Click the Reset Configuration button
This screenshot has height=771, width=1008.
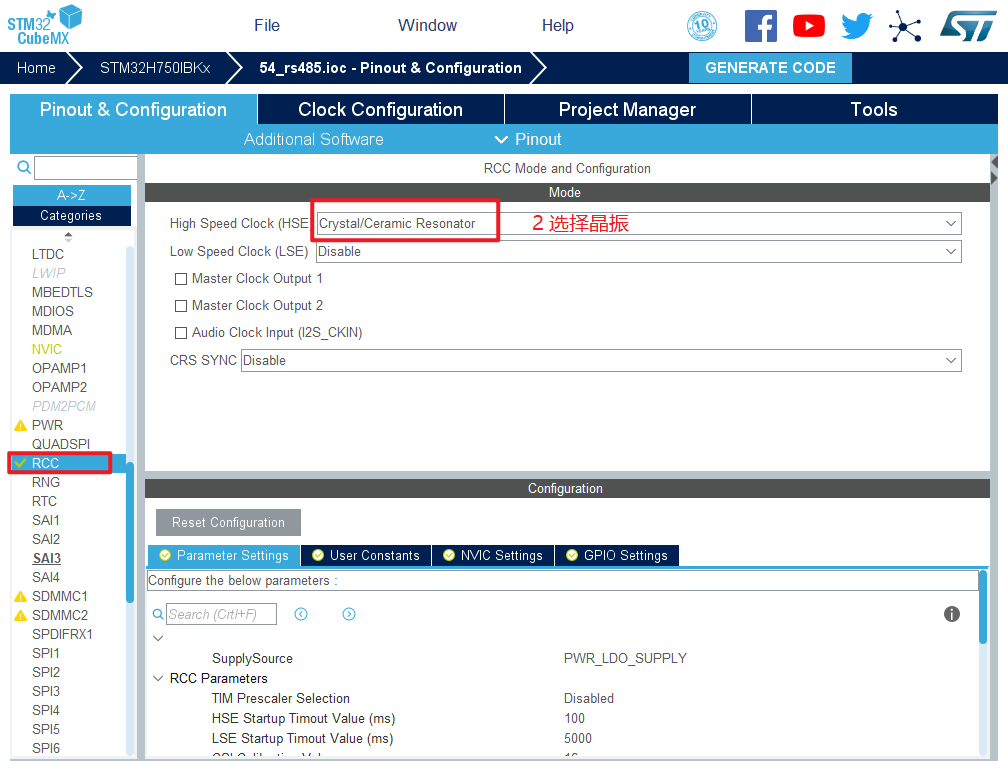(228, 522)
